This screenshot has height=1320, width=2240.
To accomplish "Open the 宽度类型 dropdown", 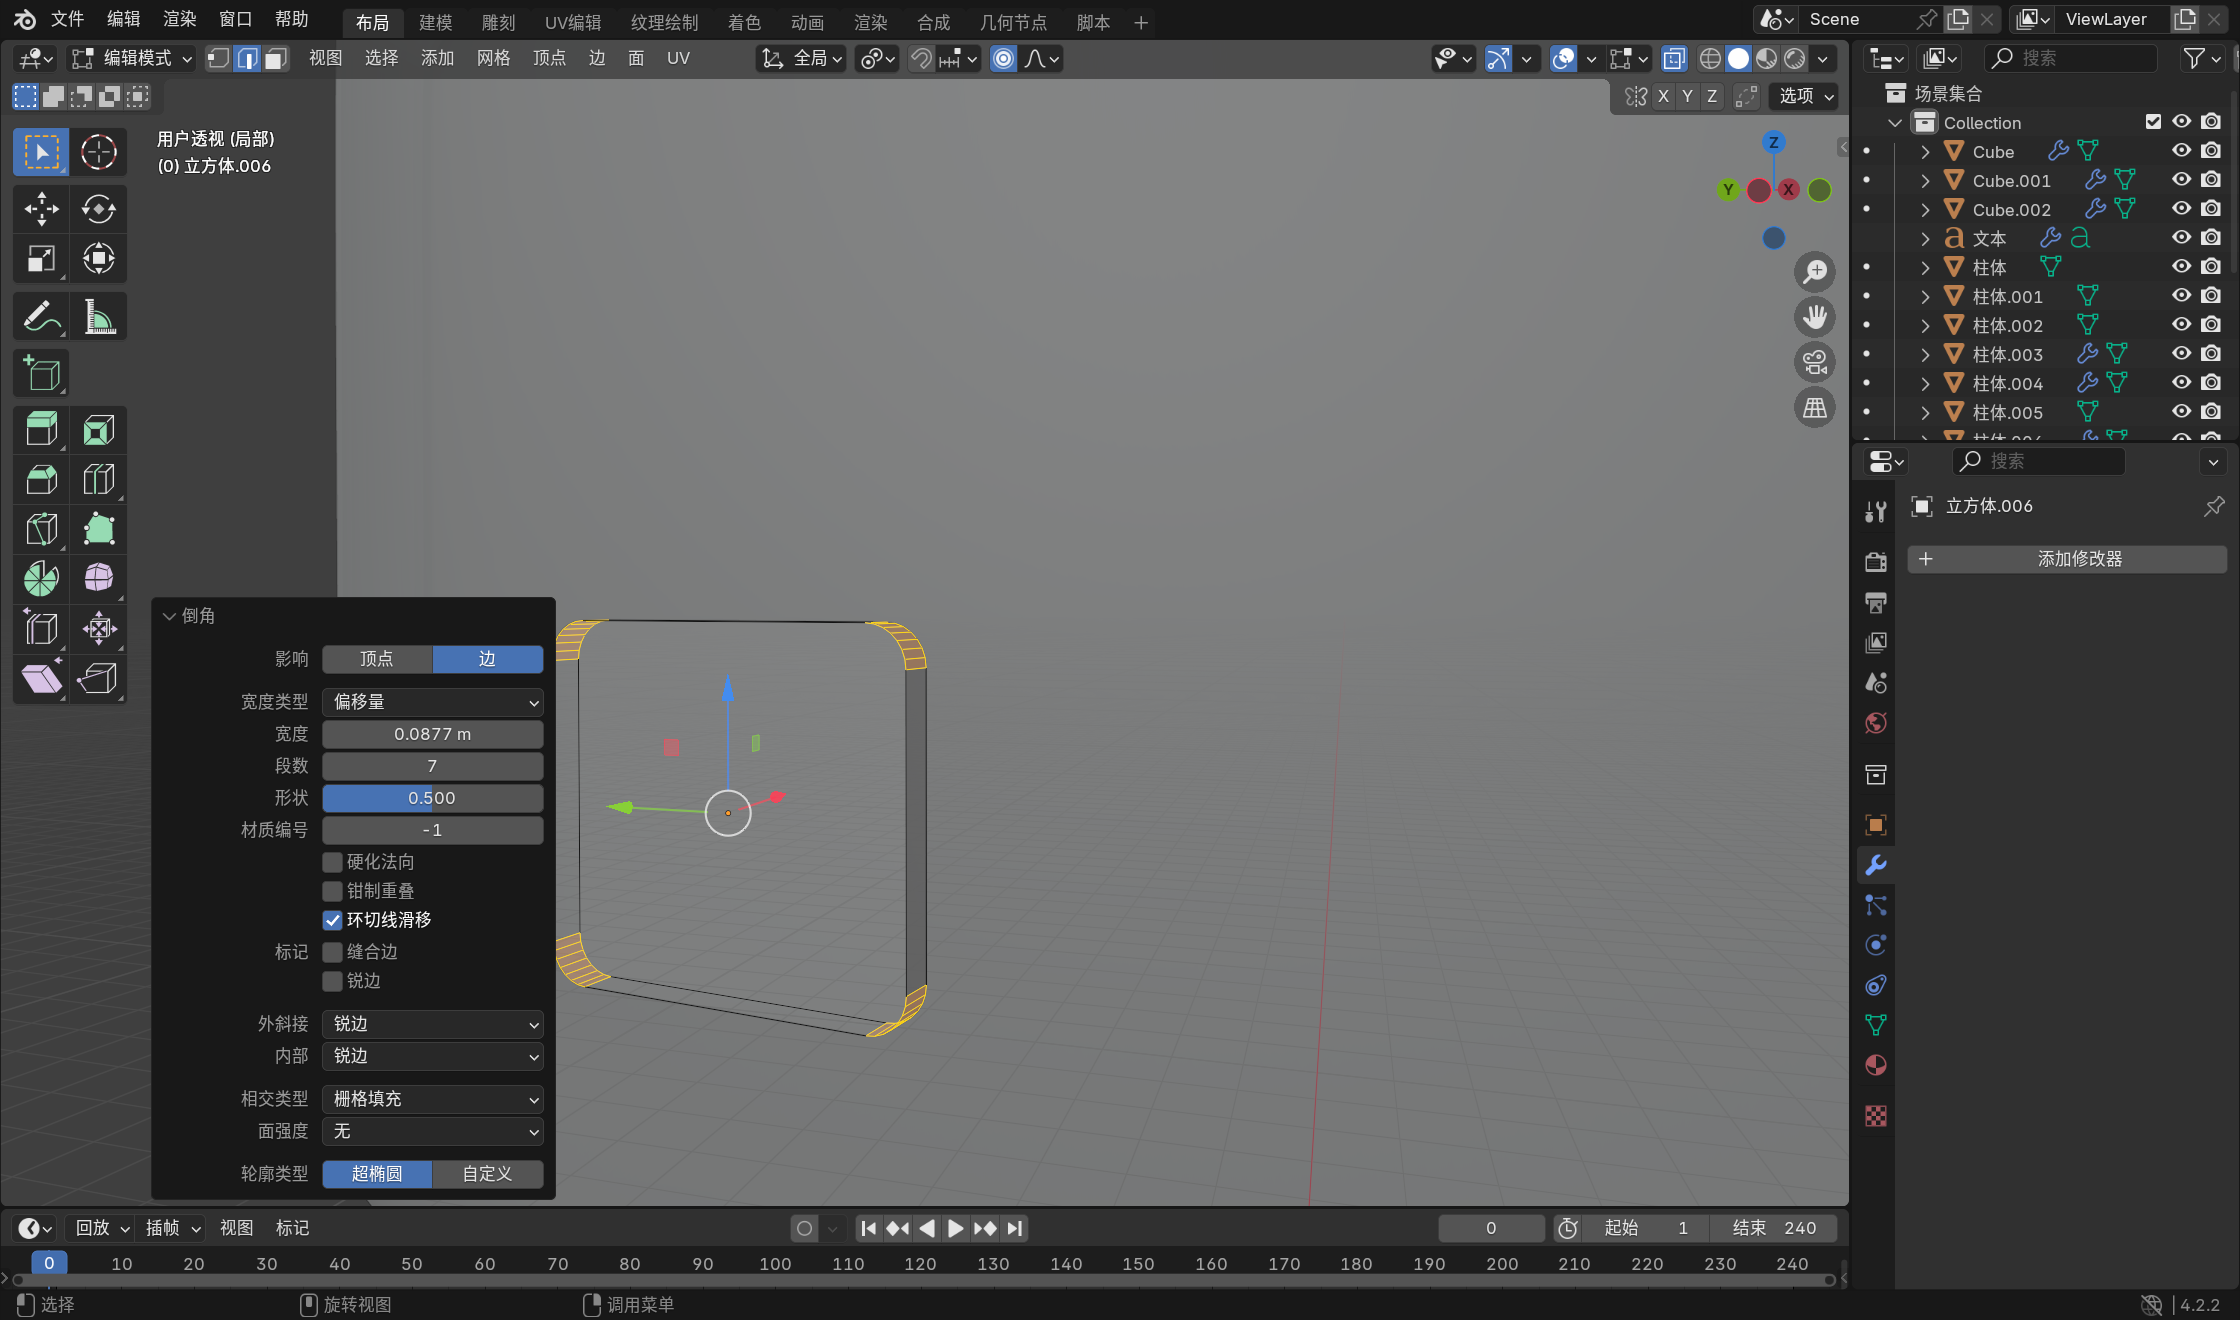I will click(x=432, y=702).
